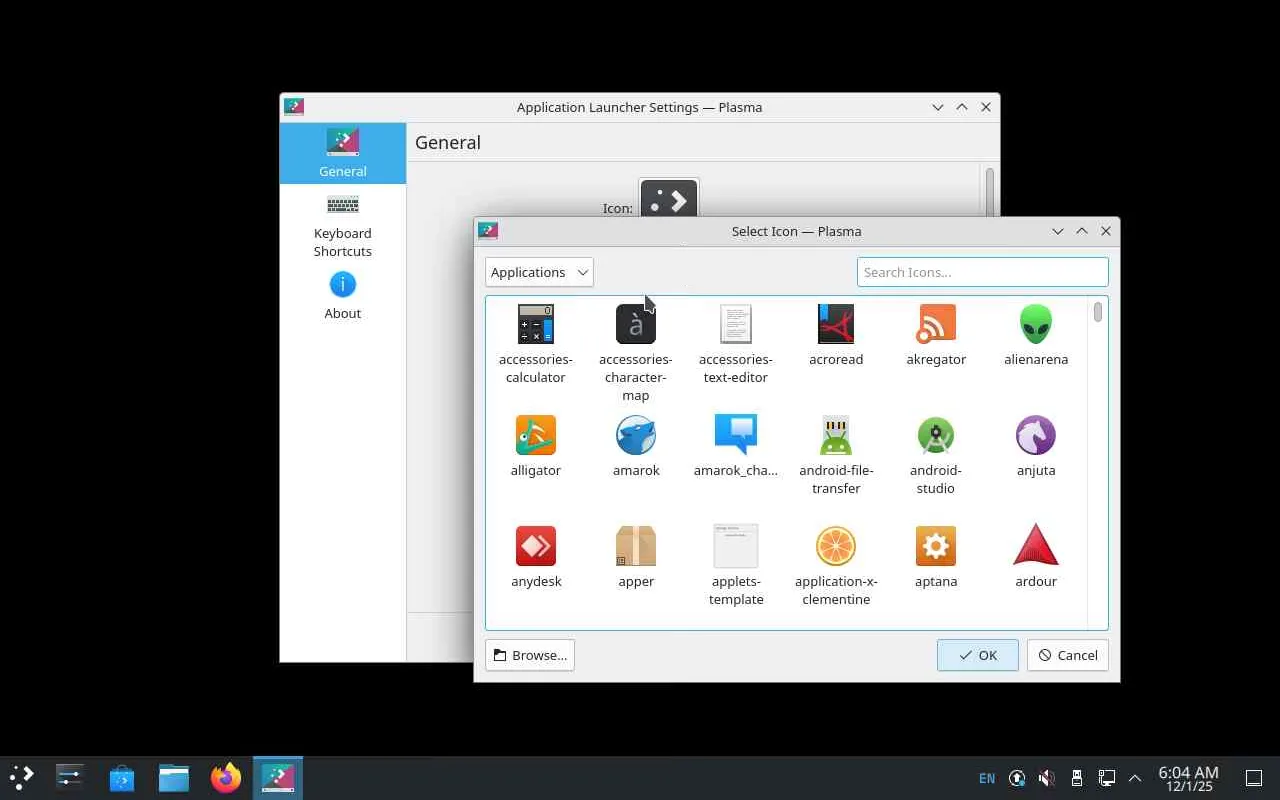Open the Dolphin file manager in taskbar
This screenshot has height=800, width=1280.
pos(174,777)
